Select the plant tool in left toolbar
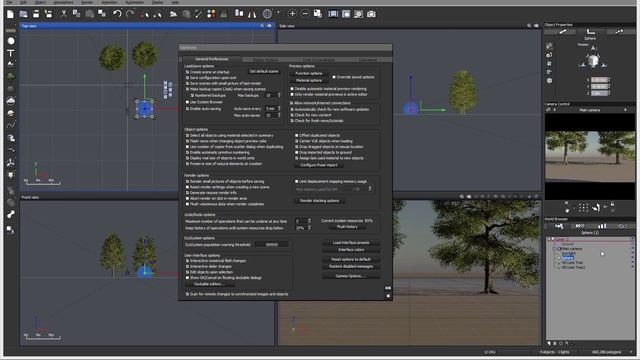 pos(11,76)
